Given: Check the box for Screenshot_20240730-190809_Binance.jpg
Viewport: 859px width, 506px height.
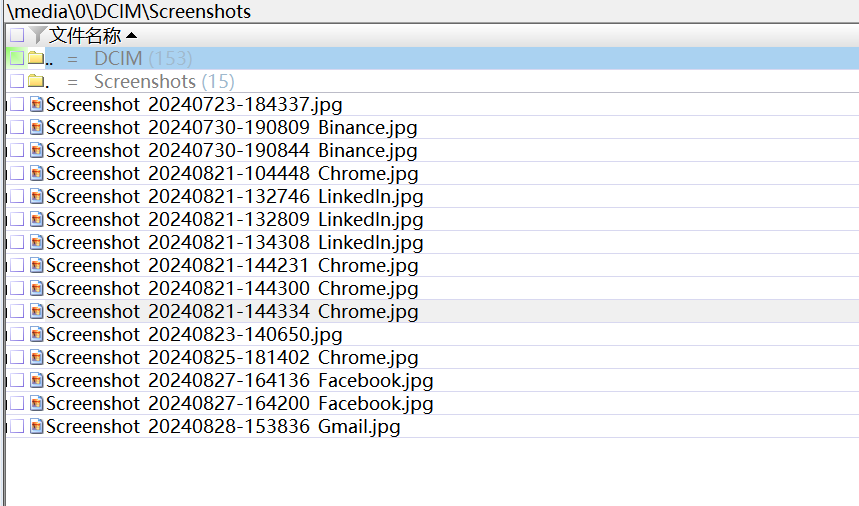Looking at the screenshot, I should 17,128.
